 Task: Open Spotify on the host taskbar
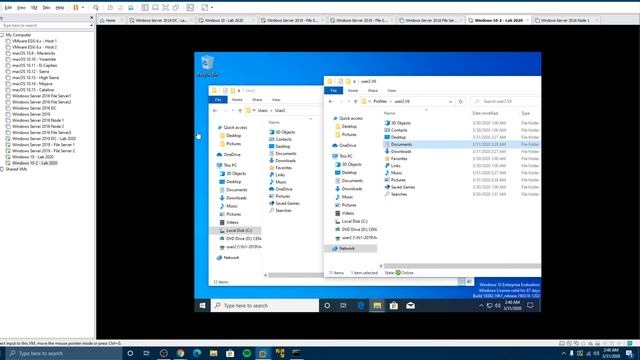pos(247,353)
